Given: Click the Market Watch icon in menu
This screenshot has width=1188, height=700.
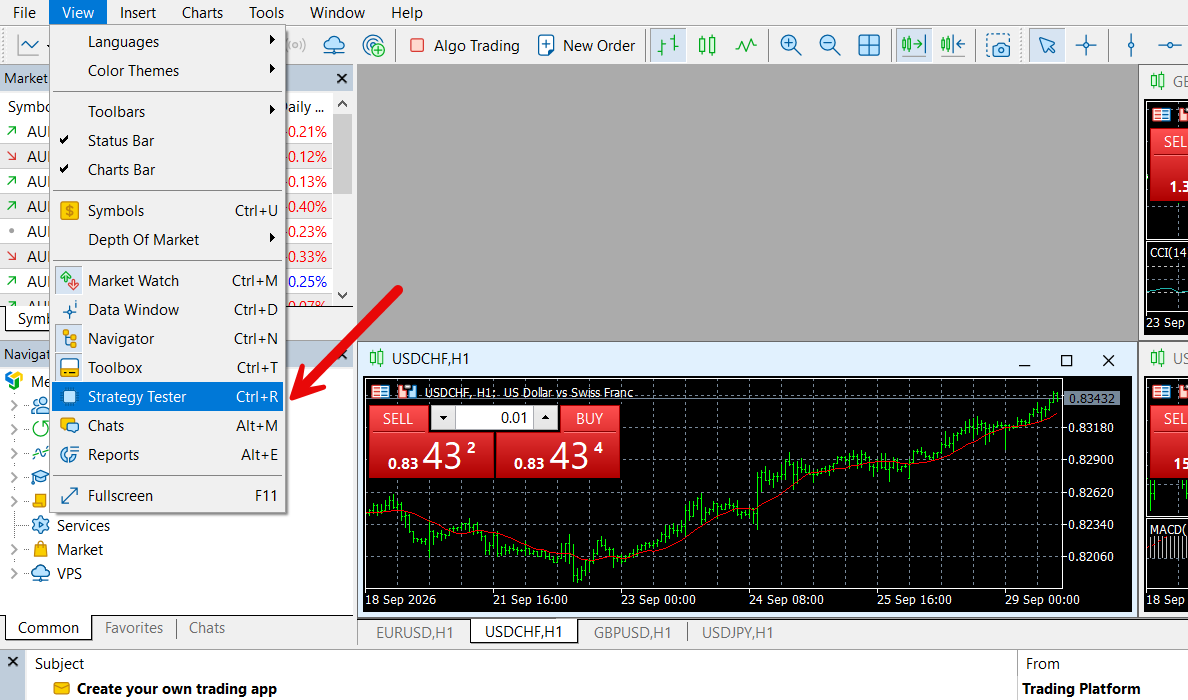Looking at the screenshot, I should tap(70, 280).
